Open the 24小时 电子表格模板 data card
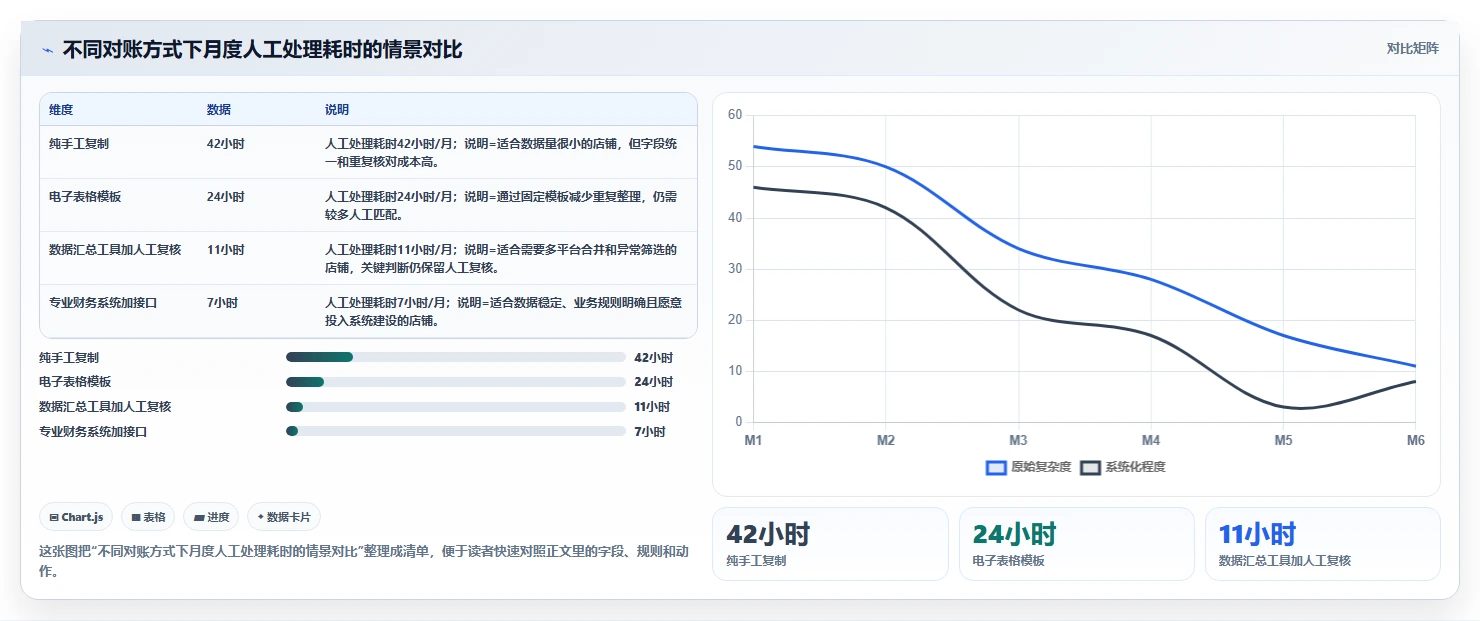Viewport: 1480px width, 621px height. 1077,544
